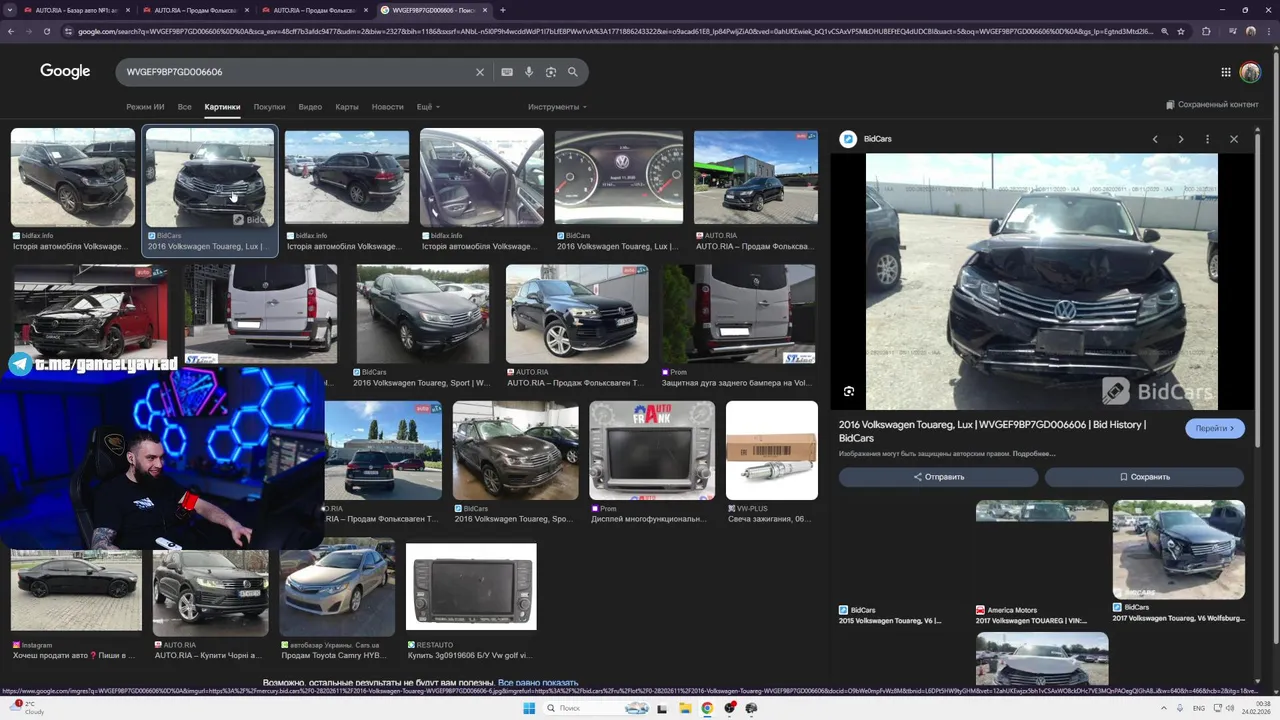1280x720 pixels.
Task: Open a new browser tab
Action: 502,10
